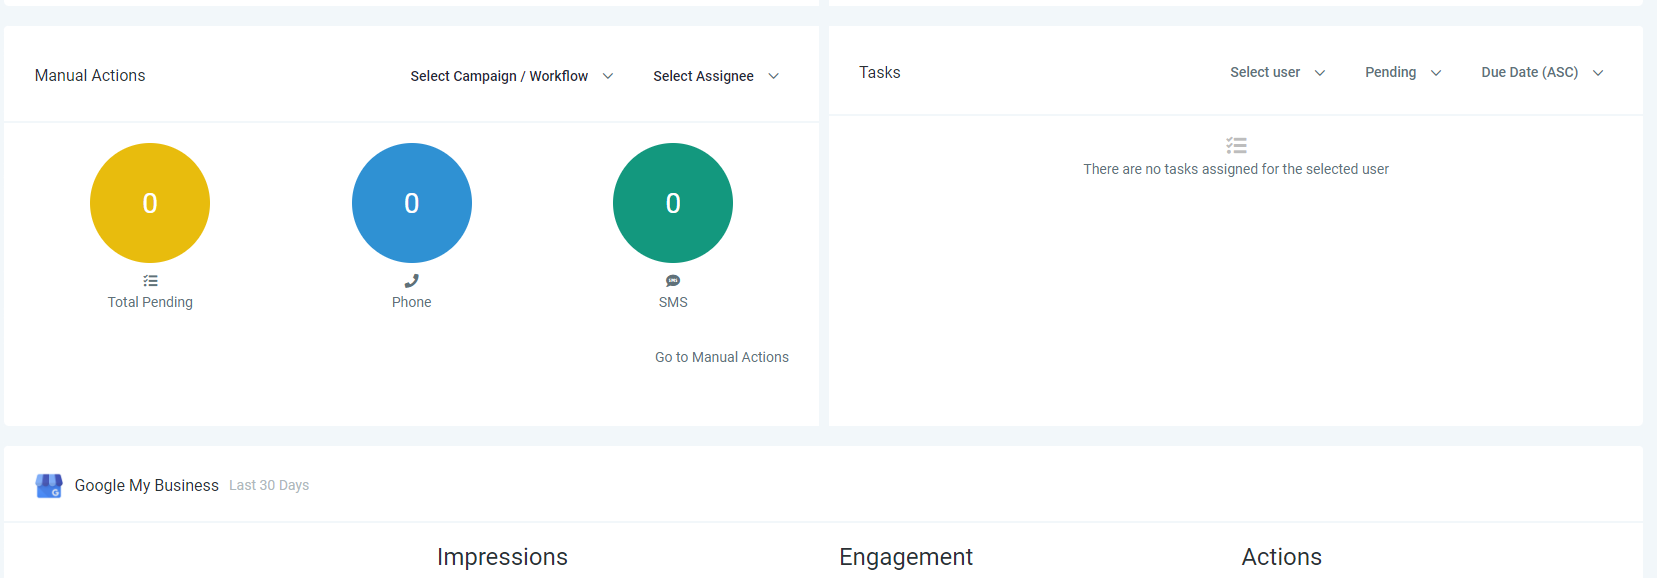Click the blue Phone count circle
The height and width of the screenshot is (578, 1657).
pos(412,203)
